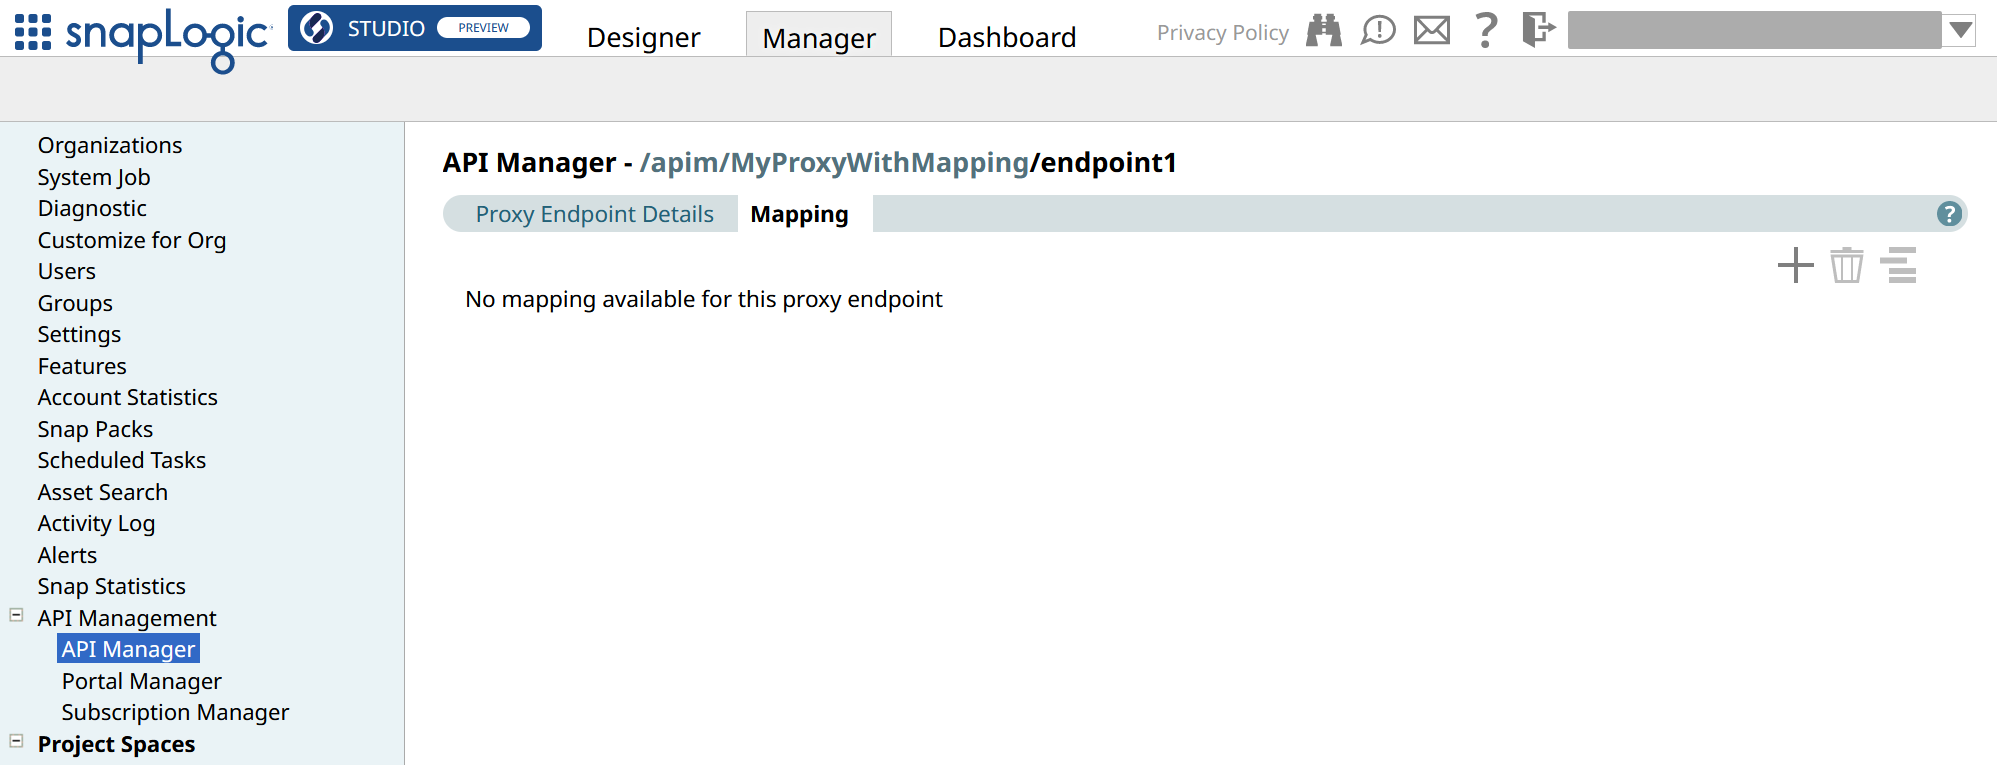Open the Proxy Endpoint Details tab
The image size is (1997, 765).
pos(595,214)
